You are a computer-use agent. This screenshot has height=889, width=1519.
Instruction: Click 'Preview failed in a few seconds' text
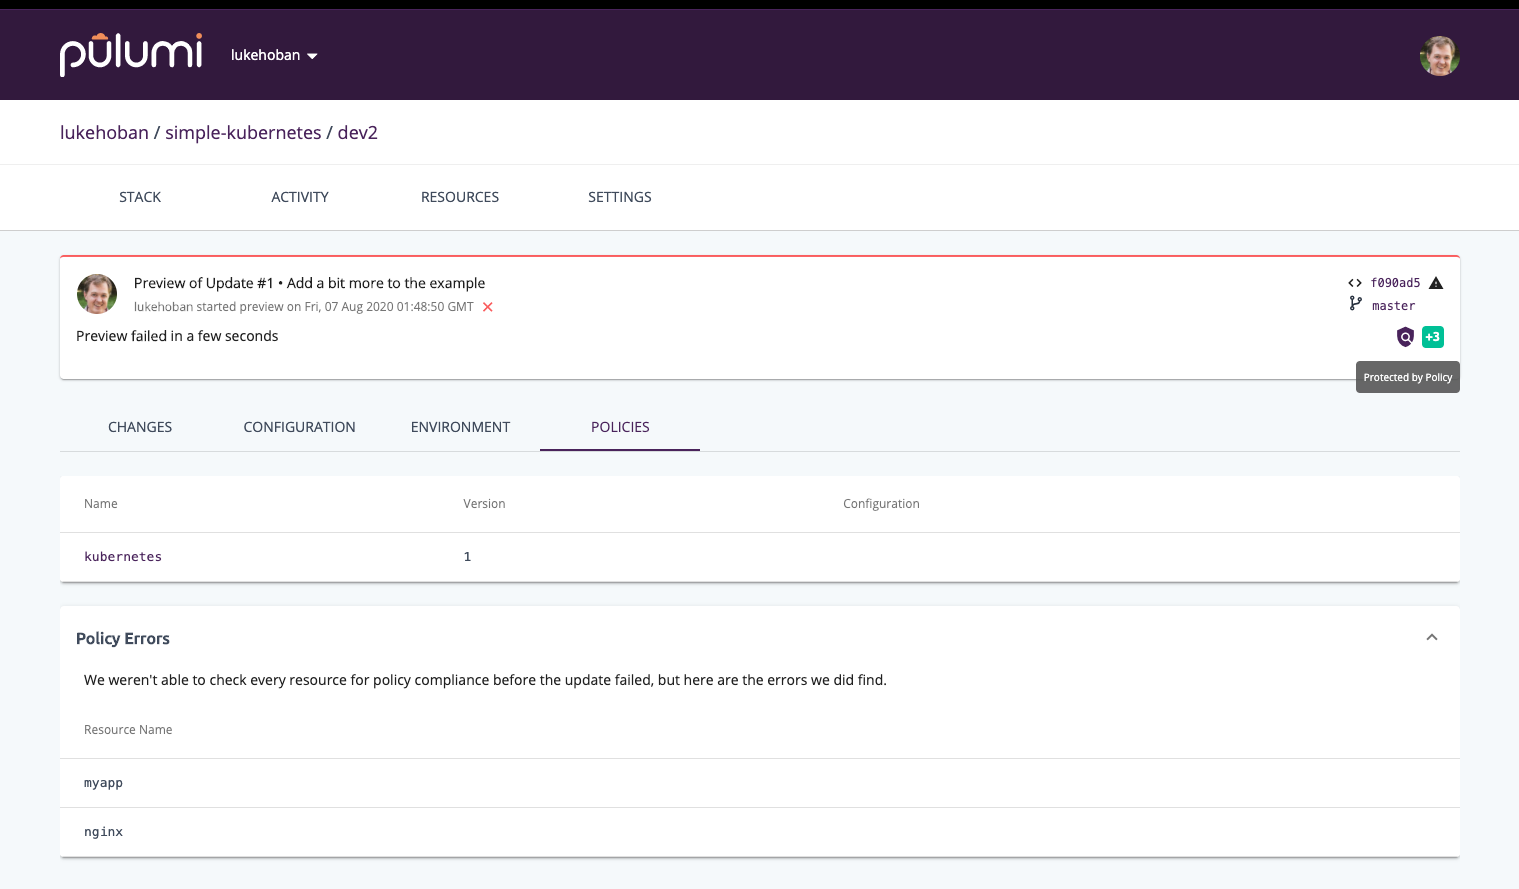(x=177, y=336)
